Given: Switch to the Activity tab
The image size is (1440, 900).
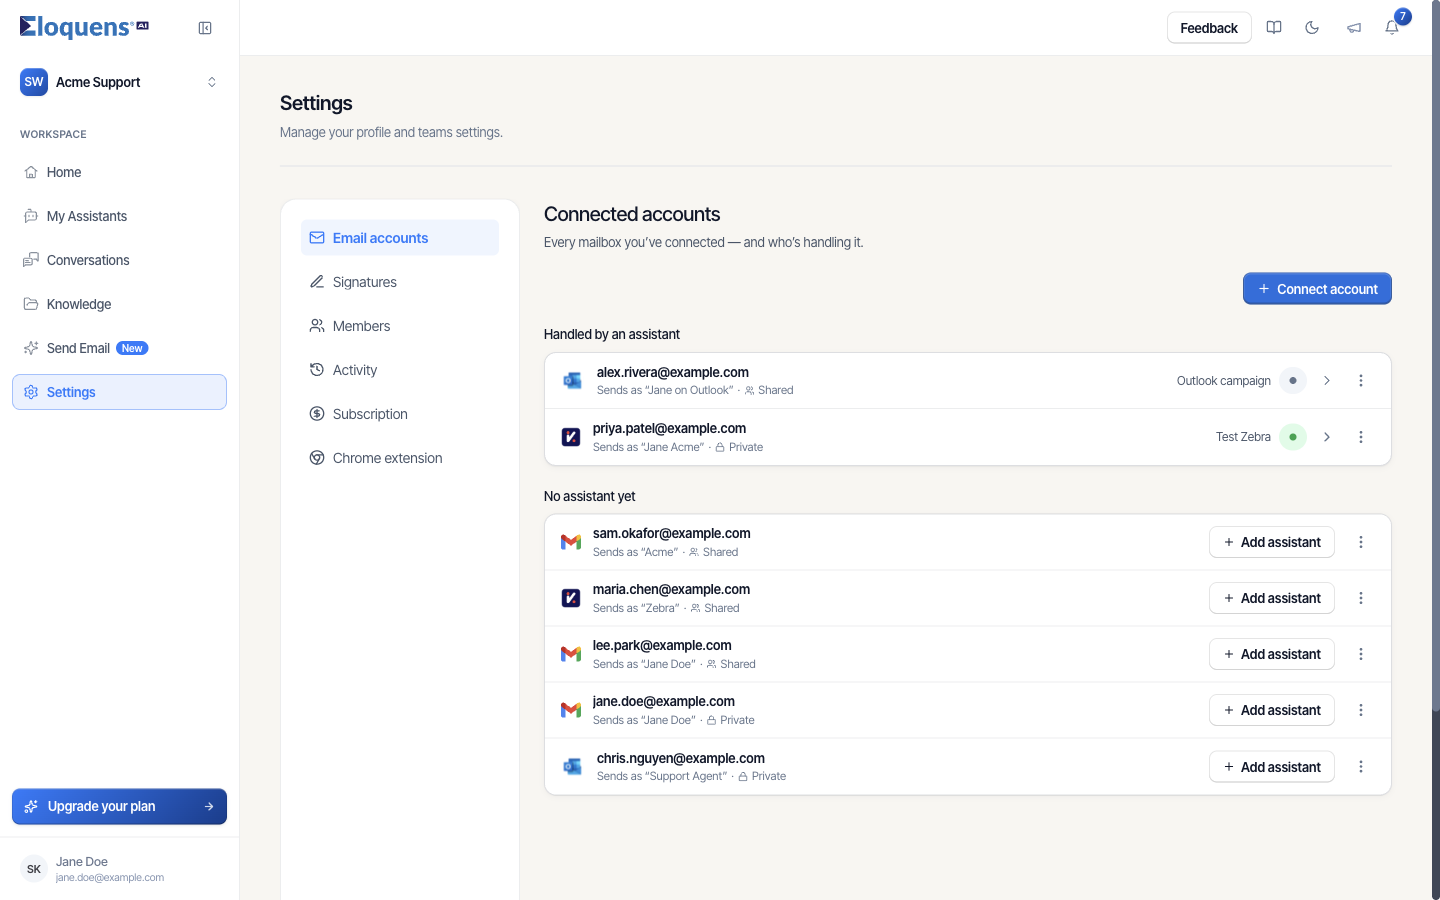Looking at the screenshot, I should click(400, 370).
